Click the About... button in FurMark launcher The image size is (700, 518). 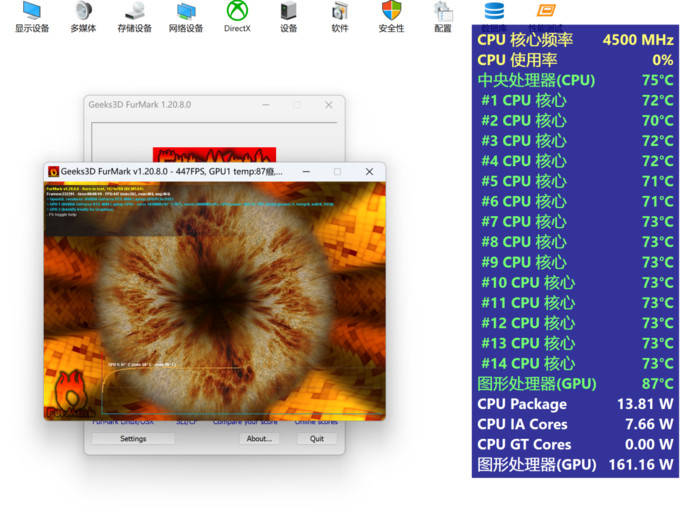pyautogui.click(x=259, y=439)
